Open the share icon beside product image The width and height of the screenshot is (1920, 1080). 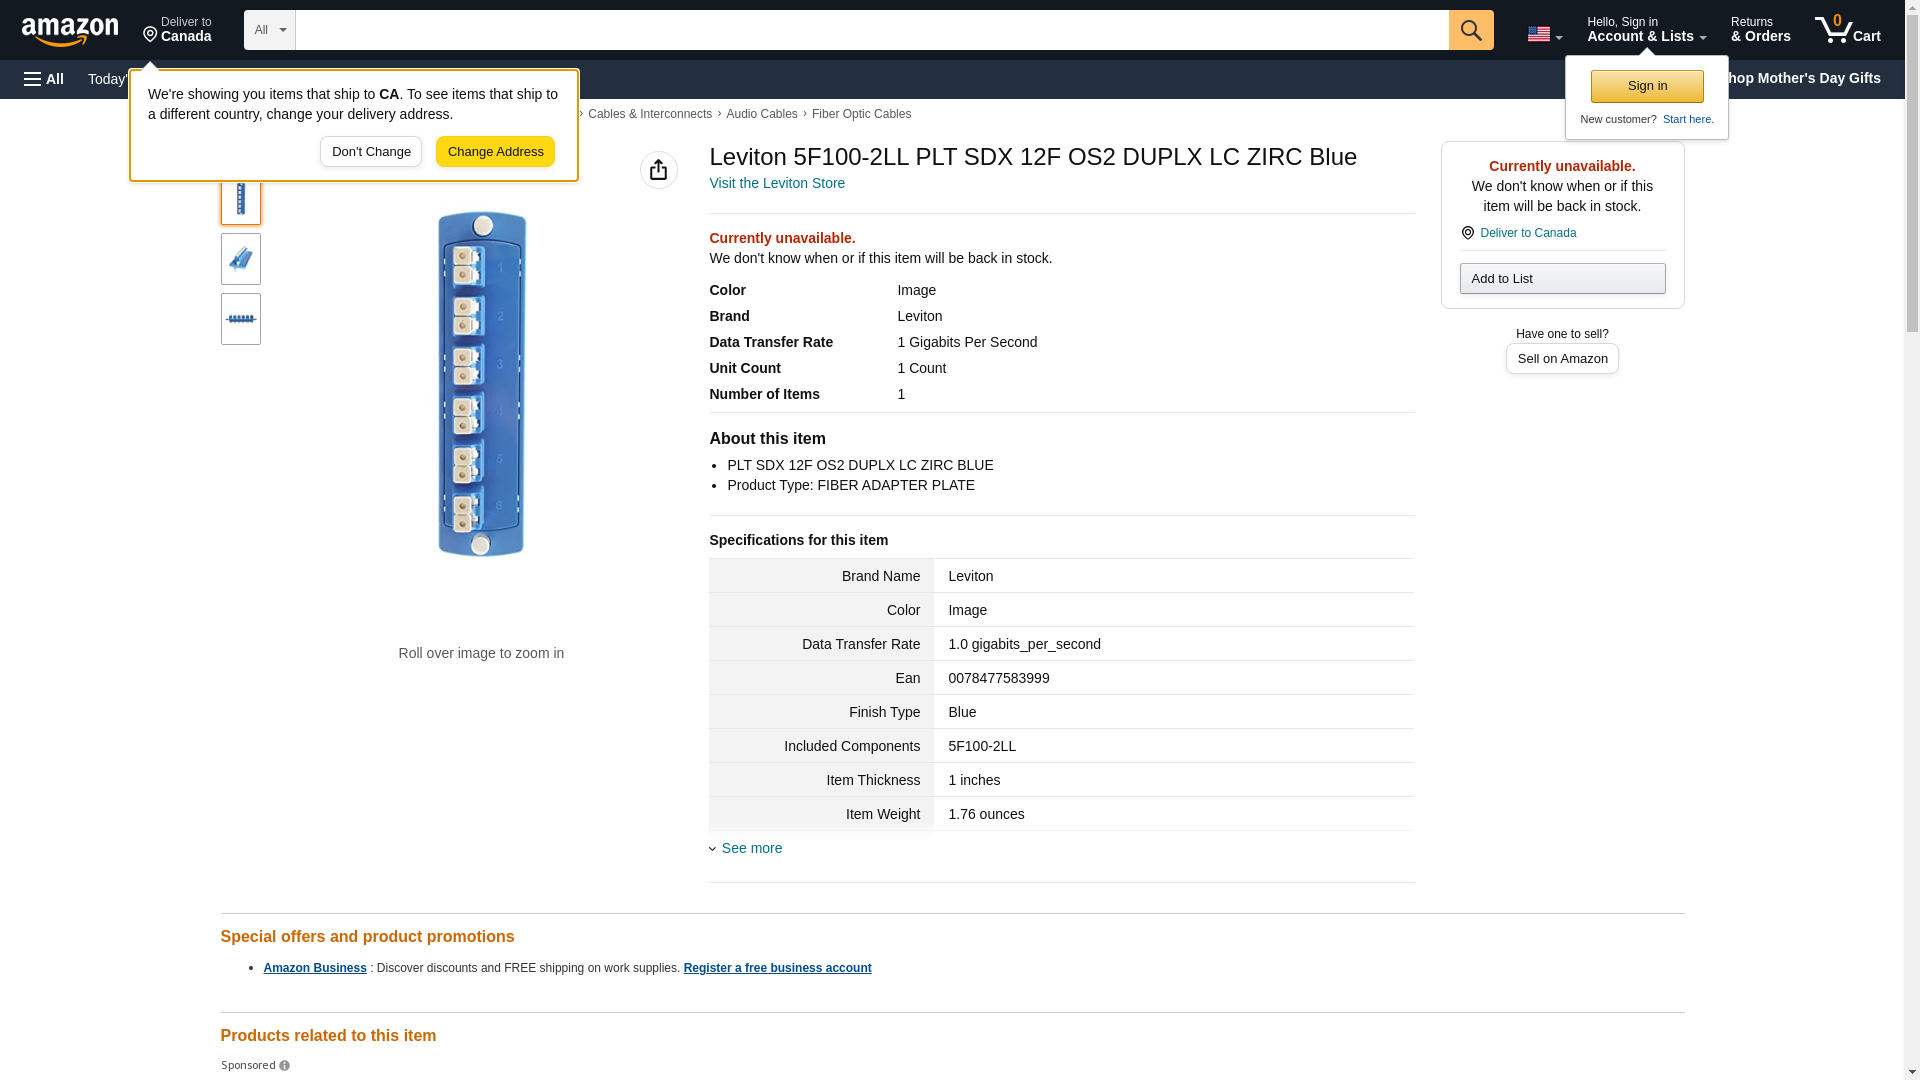point(658,170)
